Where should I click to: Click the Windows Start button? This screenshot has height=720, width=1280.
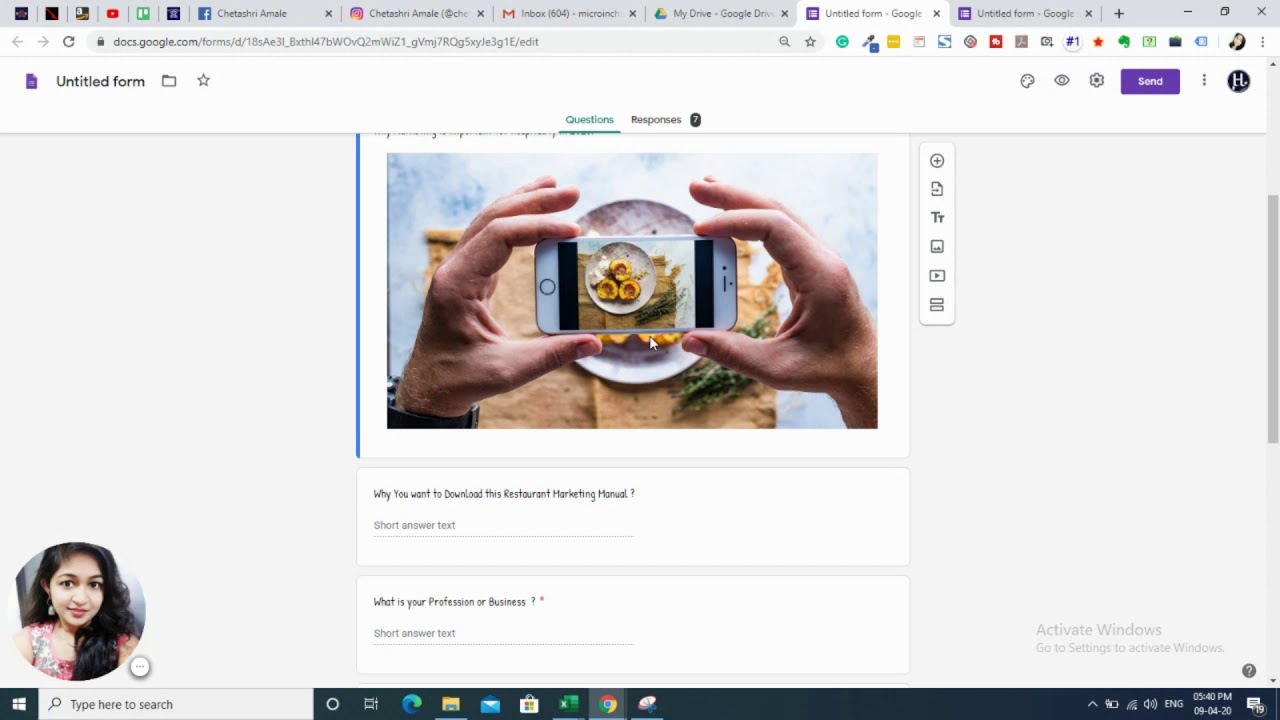(x=19, y=704)
